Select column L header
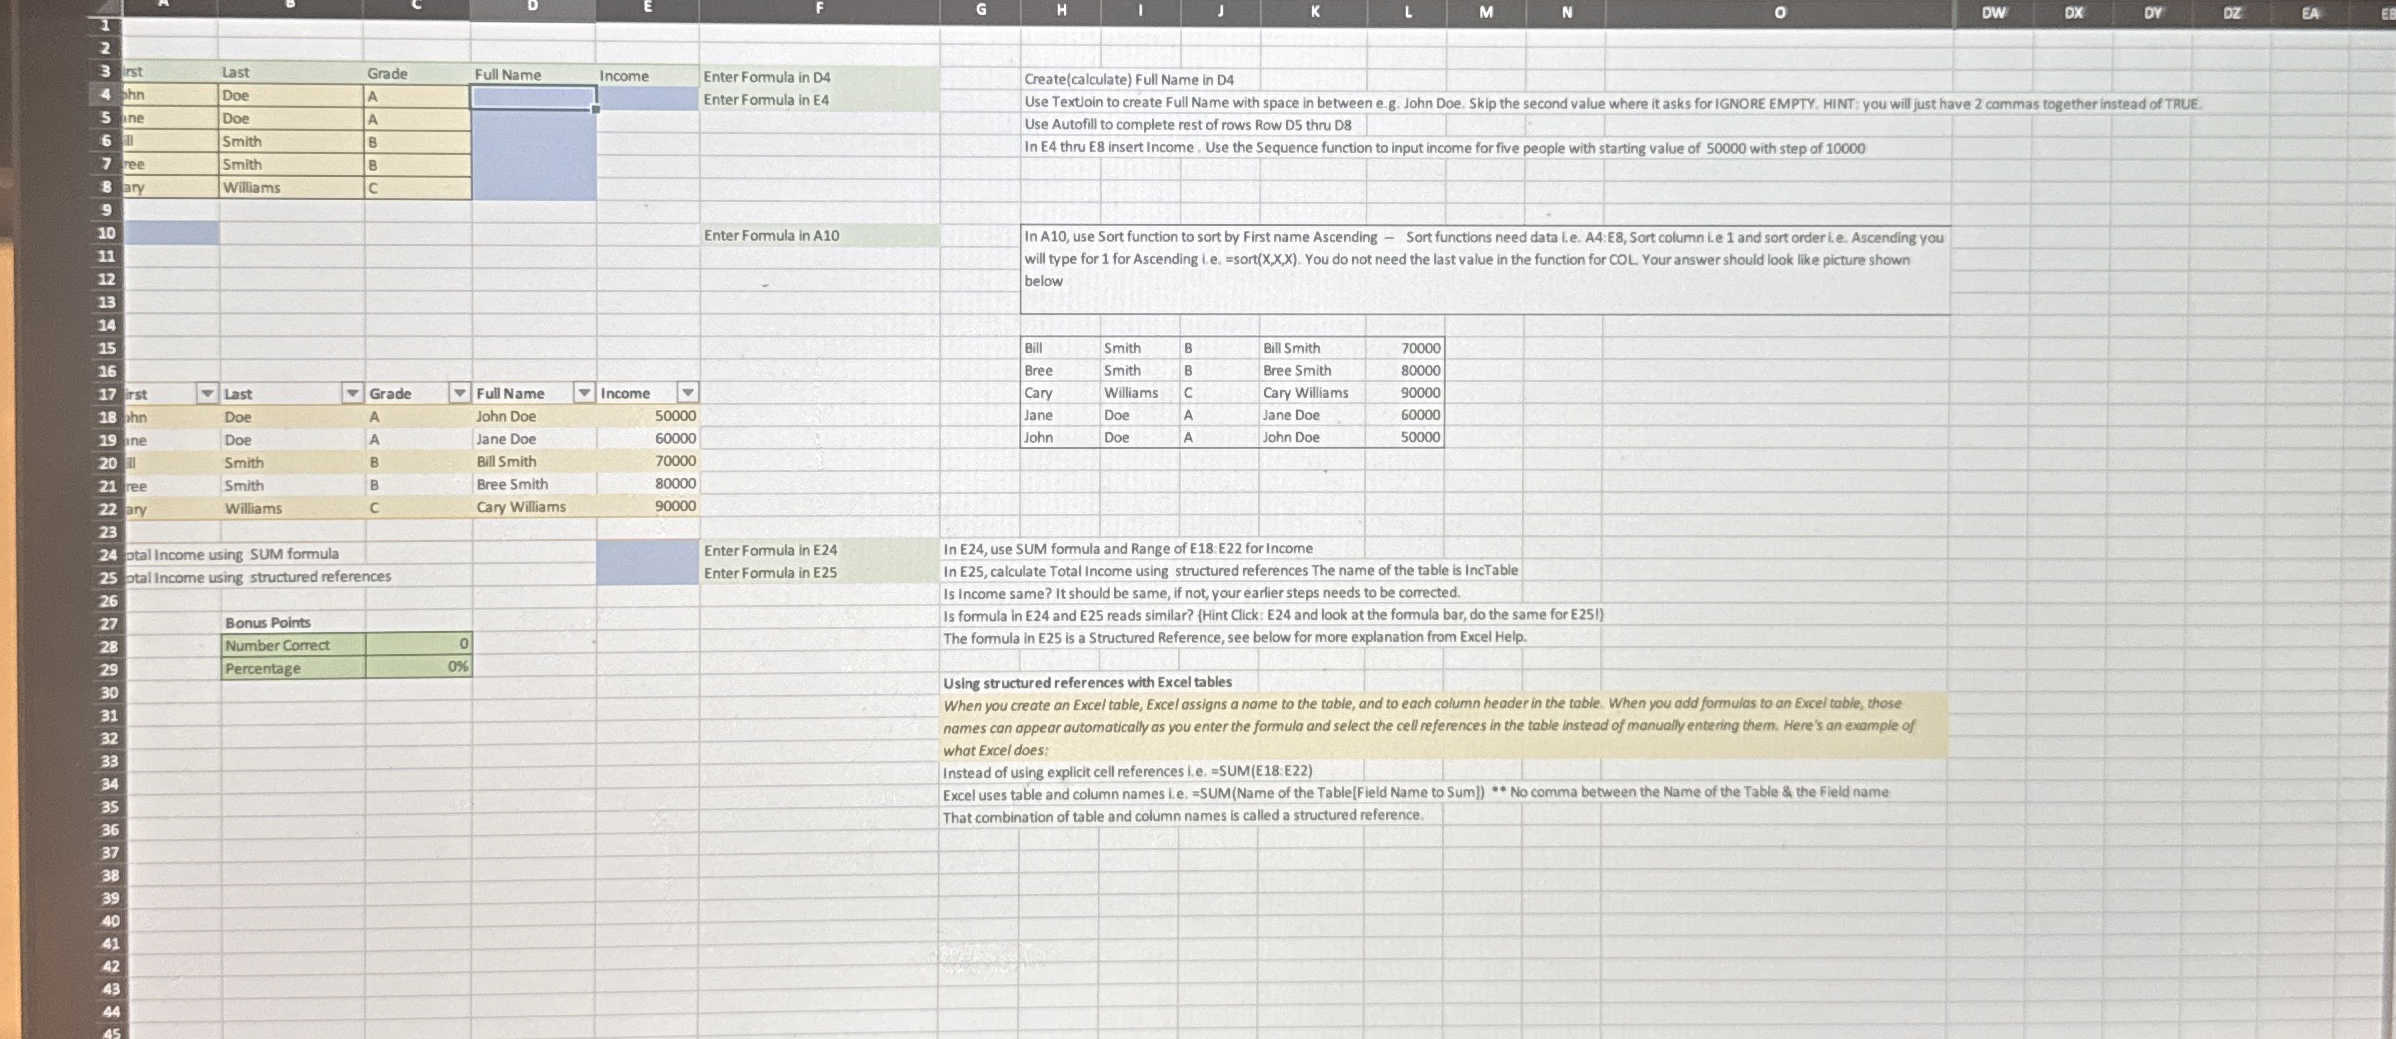 click(x=1407, y=12)
